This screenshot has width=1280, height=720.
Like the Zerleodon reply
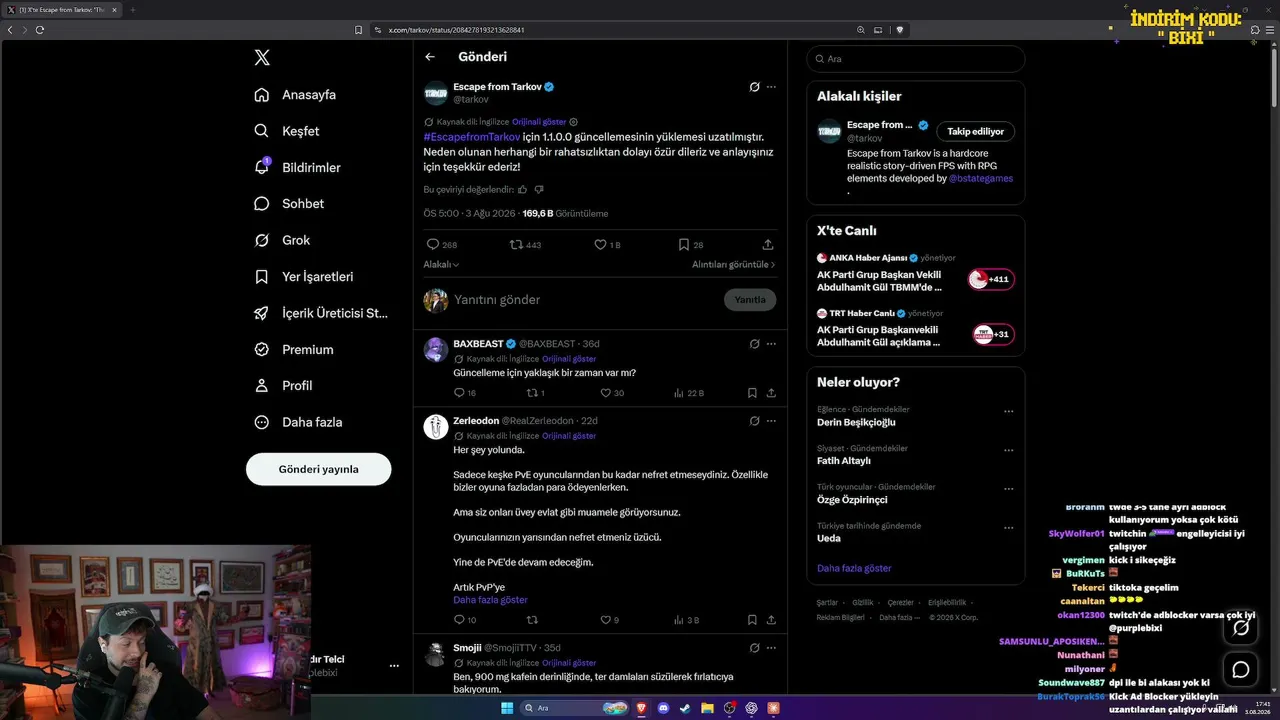pyautogui.click(x=609, y=620)
